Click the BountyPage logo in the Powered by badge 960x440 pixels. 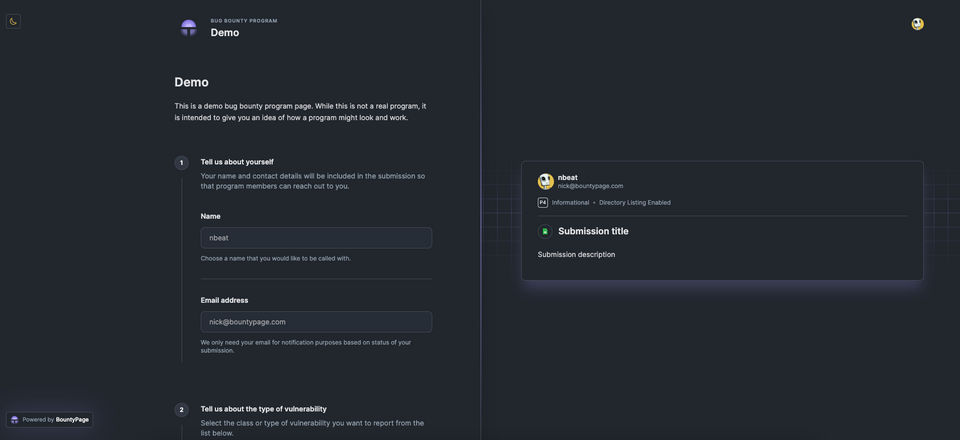tap(15, 420)
